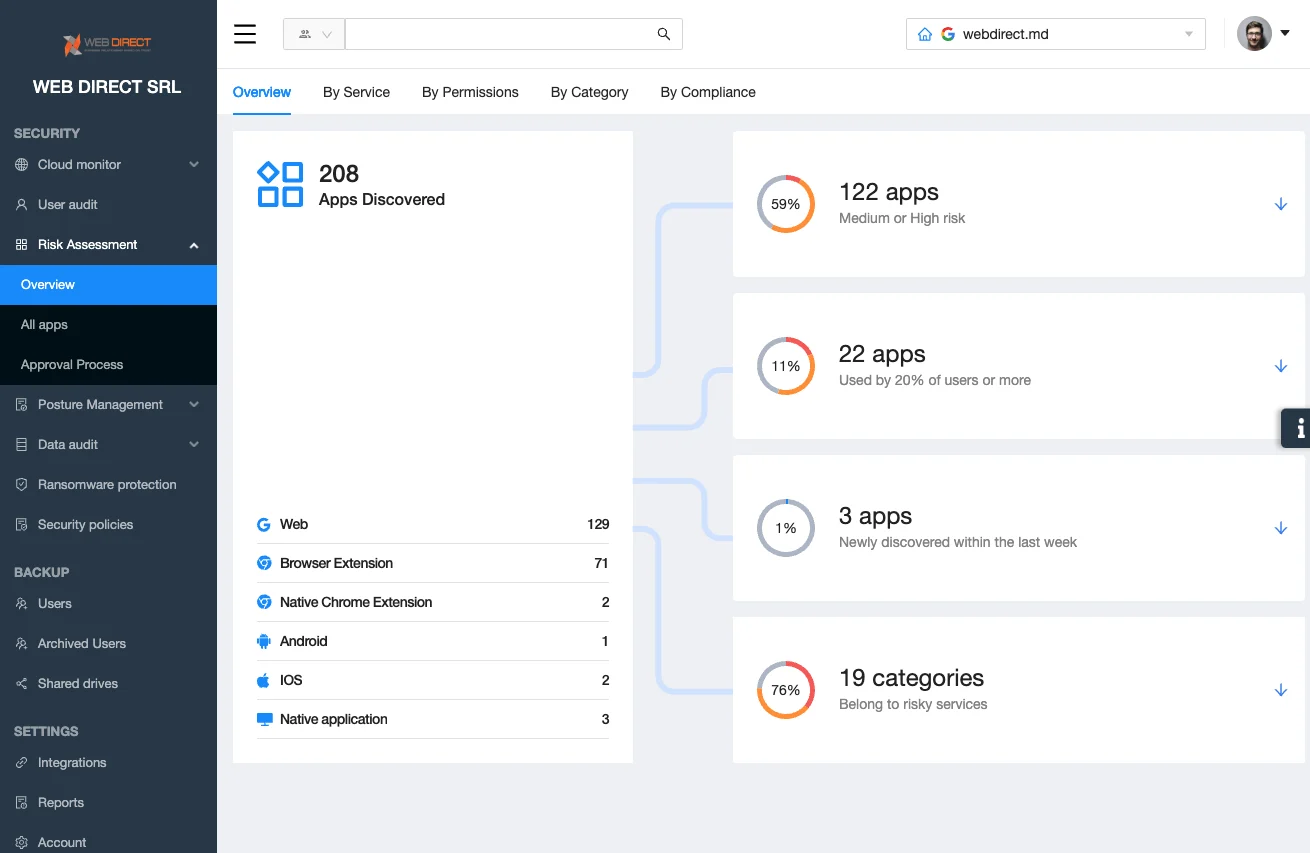Expand the 122 apps card arrow
Viewport: 1310px width, 853px height.
coord(1281,204)
